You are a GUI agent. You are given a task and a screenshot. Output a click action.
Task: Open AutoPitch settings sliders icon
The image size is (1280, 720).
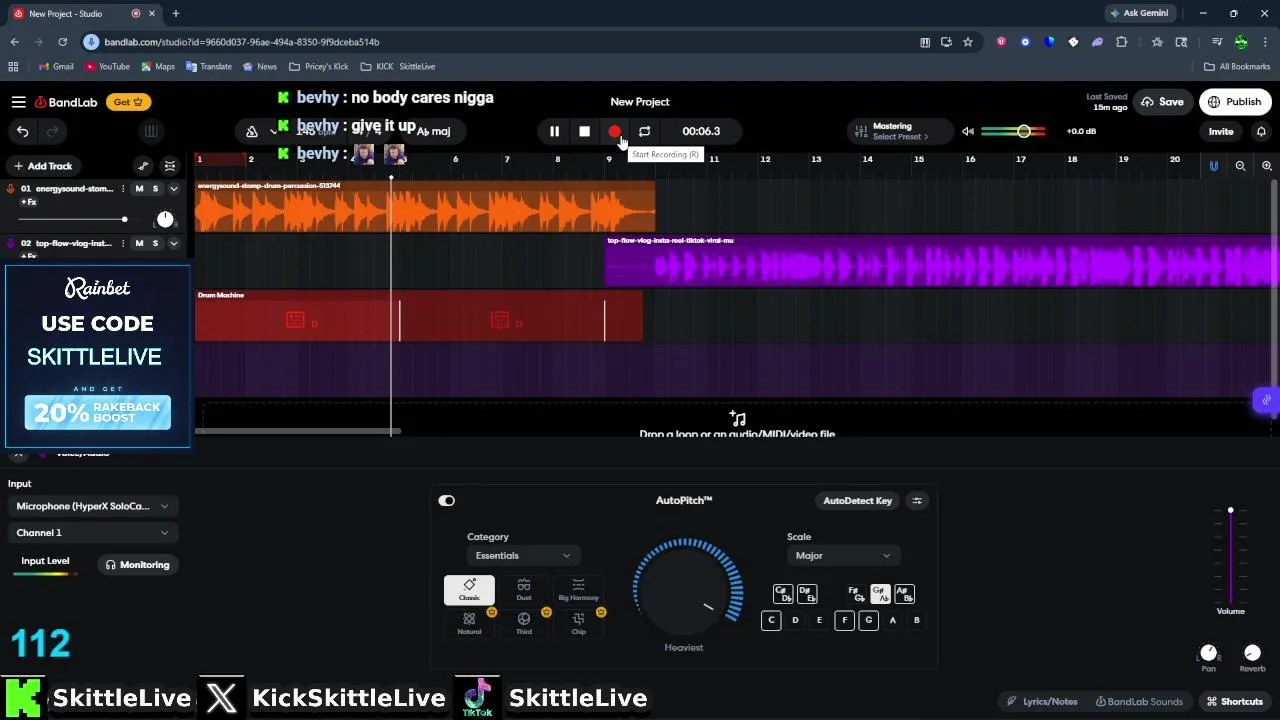tap(917, 501)
